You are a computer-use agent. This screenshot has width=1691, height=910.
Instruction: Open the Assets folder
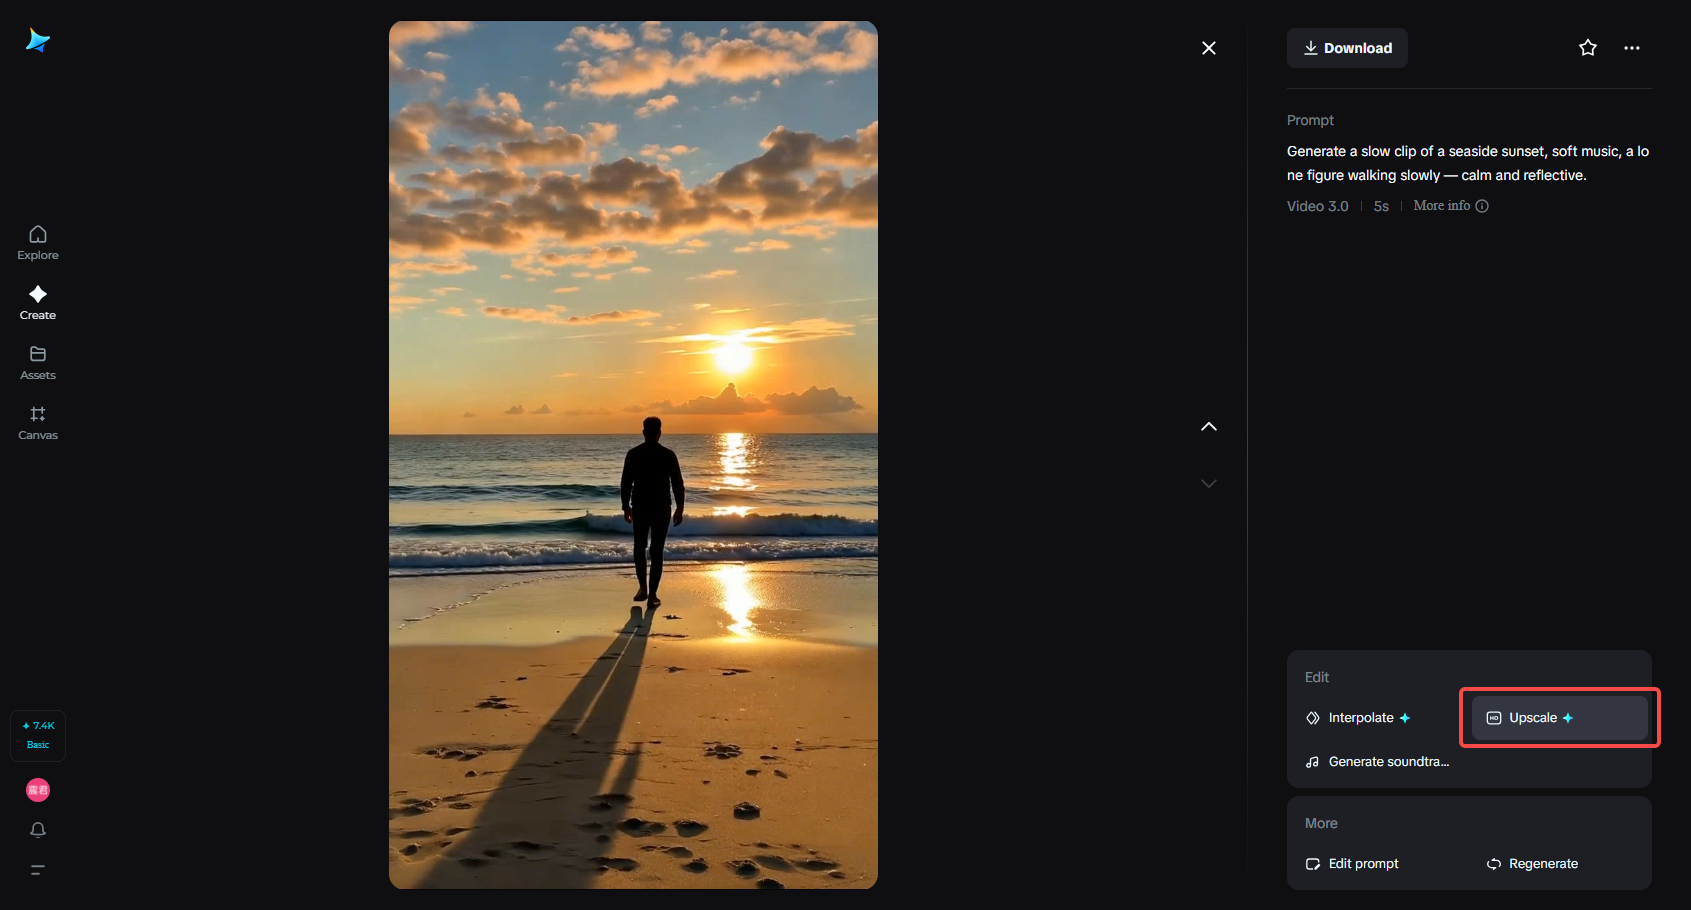tap(38, 363)
